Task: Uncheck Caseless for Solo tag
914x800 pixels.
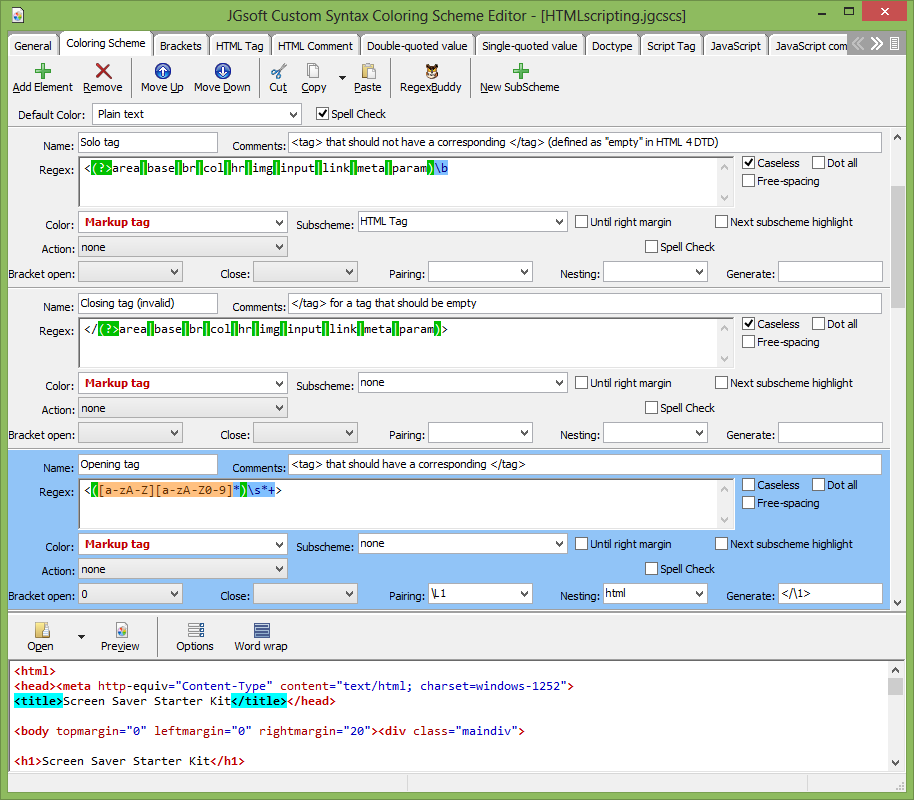Action: [x=749, y=163]
